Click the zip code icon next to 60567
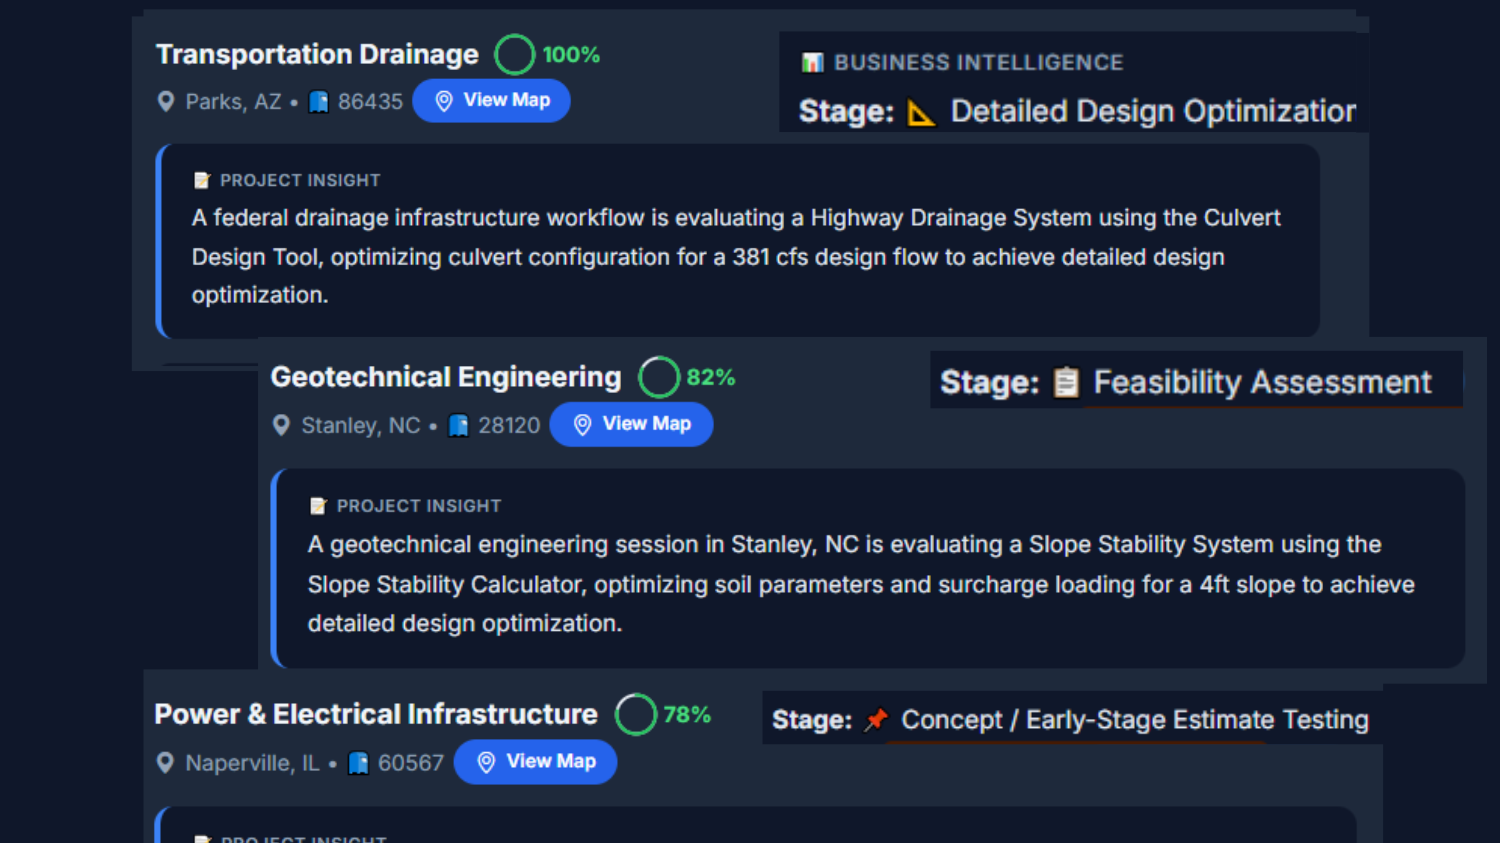The image size is (1500, 843). (359, 763)
